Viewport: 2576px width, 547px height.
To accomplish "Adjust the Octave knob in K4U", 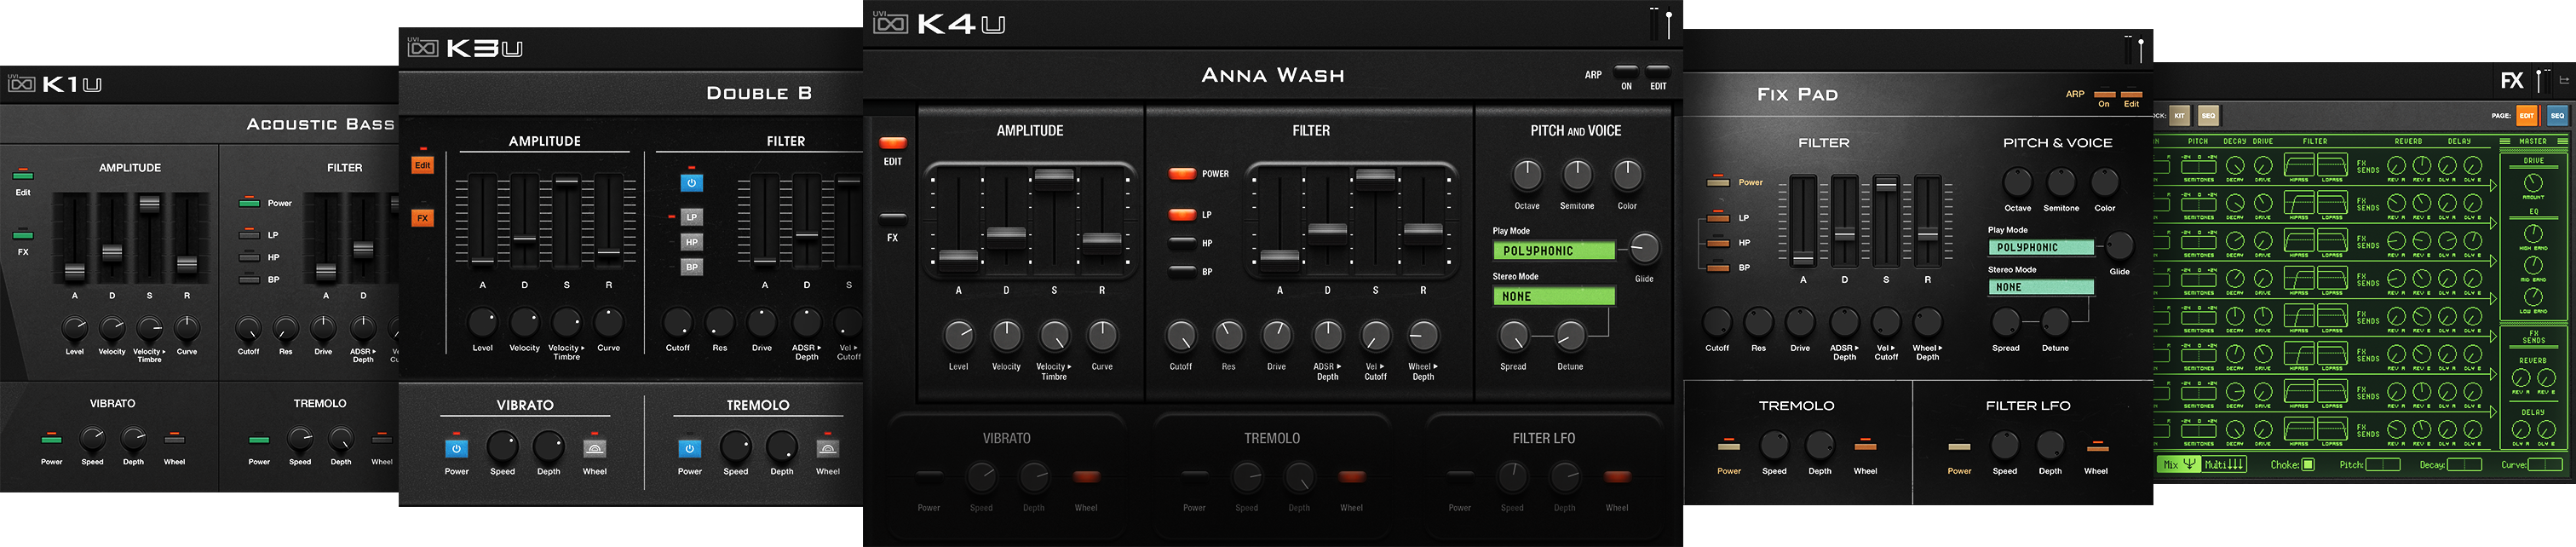I will tap(1527, 175).
